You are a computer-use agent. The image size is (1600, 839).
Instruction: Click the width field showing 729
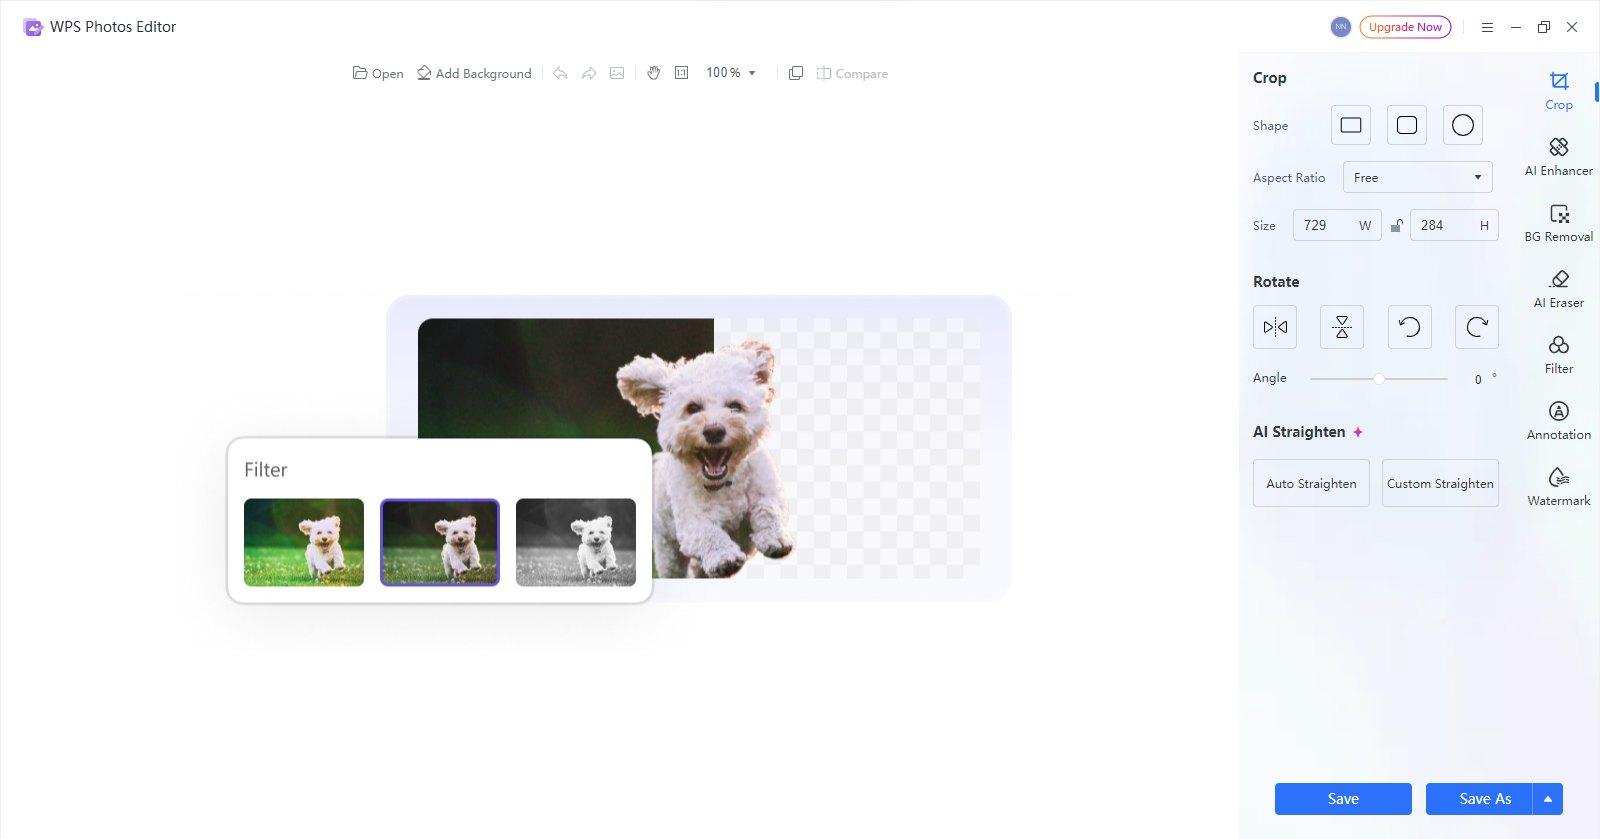[1337, 225]
